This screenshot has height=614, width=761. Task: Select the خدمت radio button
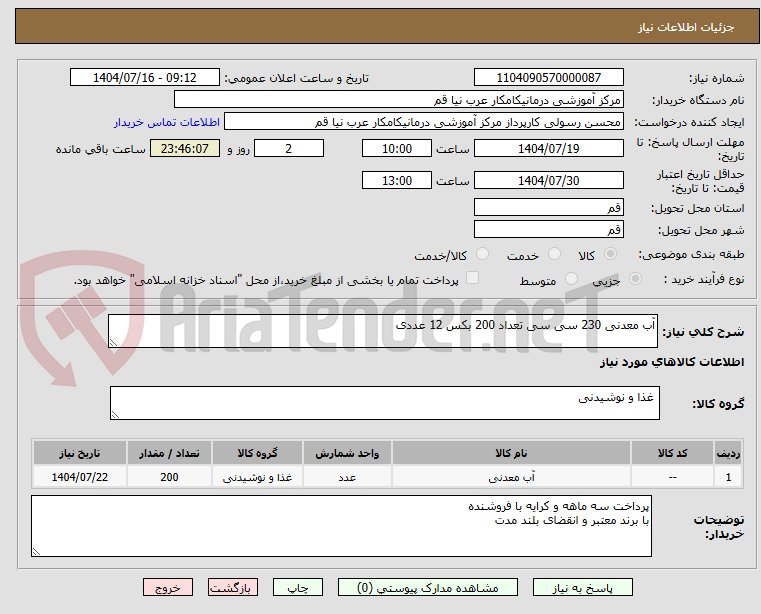[554, 254]
